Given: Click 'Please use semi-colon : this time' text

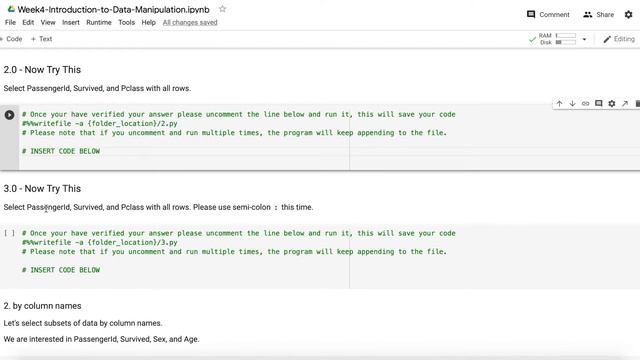Looking at the screenshot, I should pyautogui.click(x=253, y=207).
